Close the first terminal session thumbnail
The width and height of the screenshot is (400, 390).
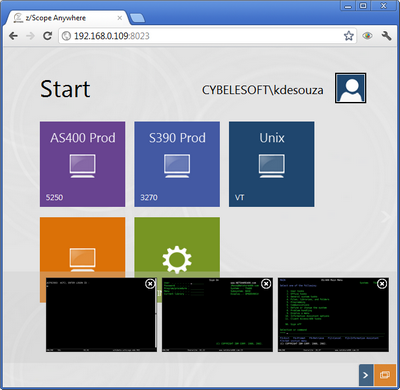click(150, 283)
